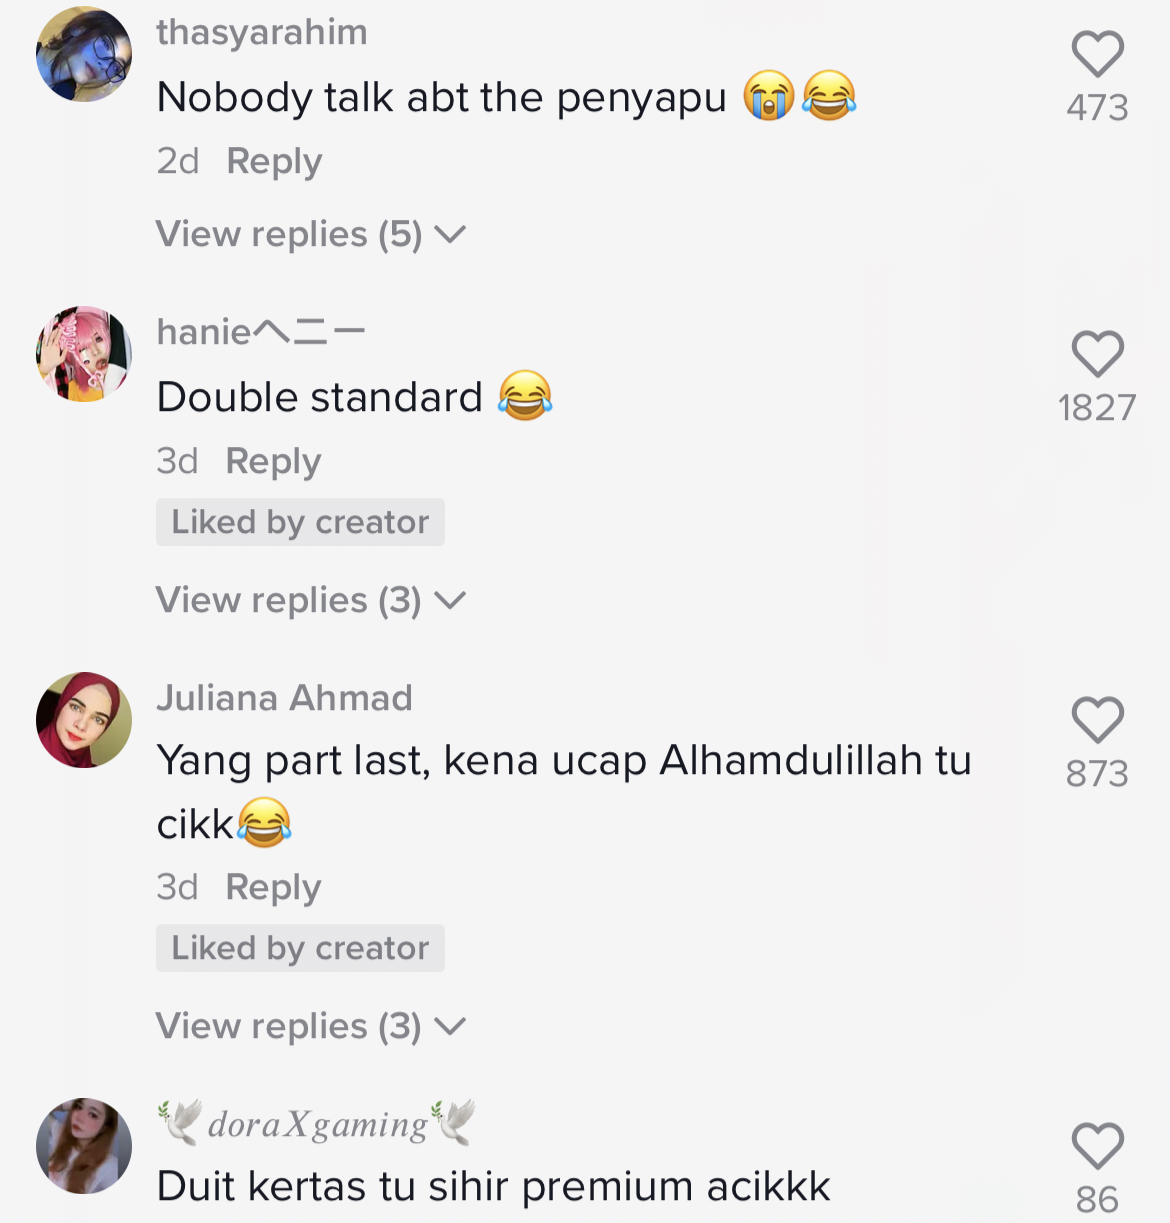Open thasyarahim's profile picture
The width and height of the screenshot is (1170, 1223).
84,54
